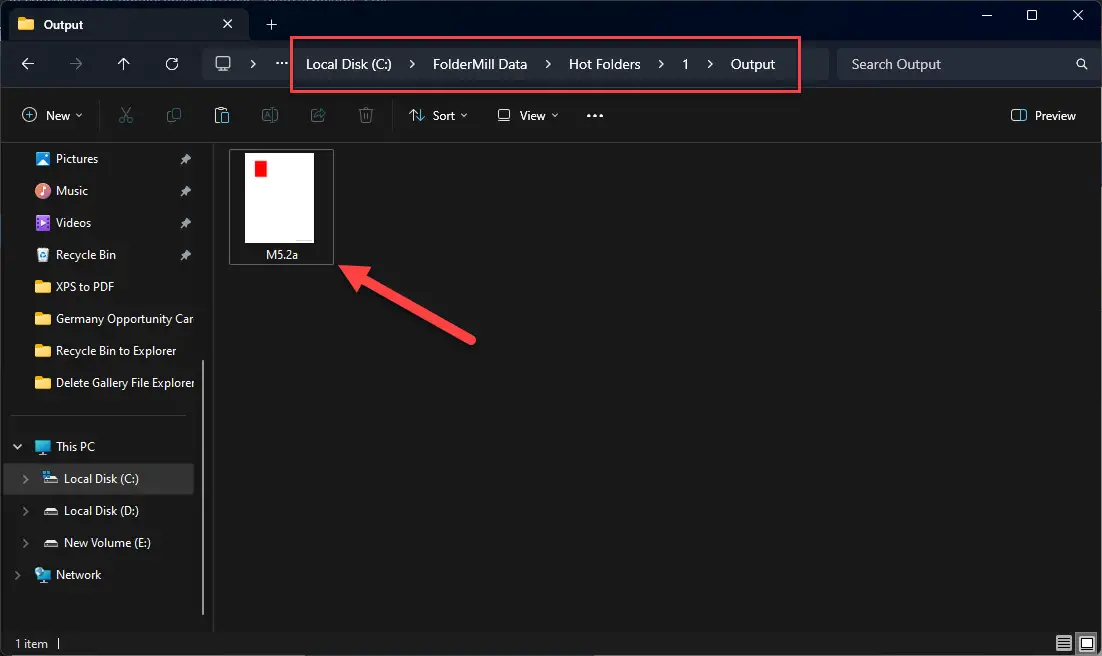Maximize the File Explorer window
The width and height of the screenshot is (1102, 656).
pyautogui.click(x=1032, y=15)
